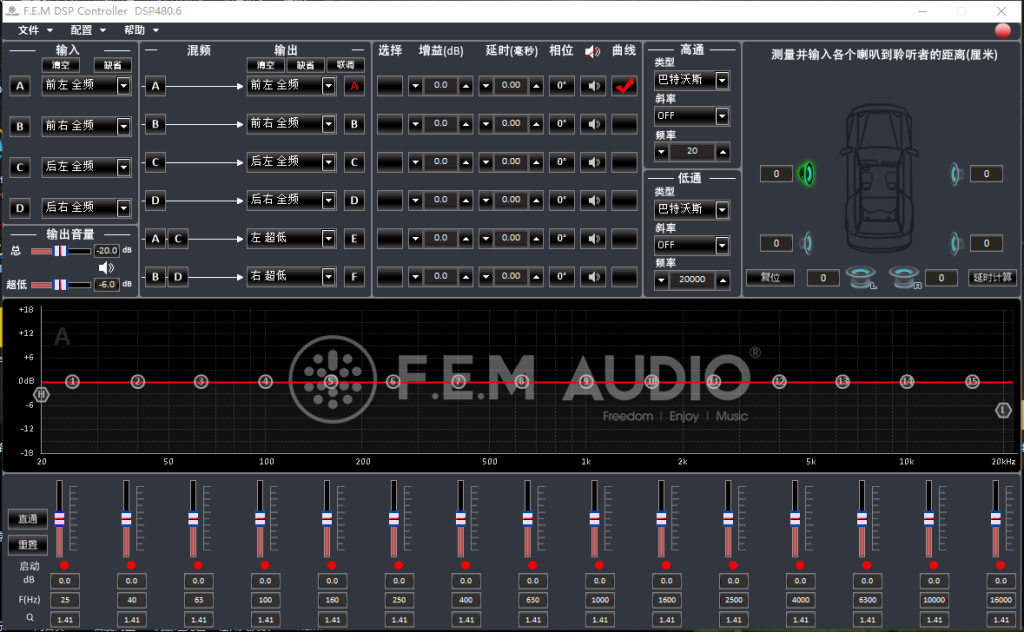Select EQ node 15 on the curve
1024x632 pixels.
tap(972, 381)
